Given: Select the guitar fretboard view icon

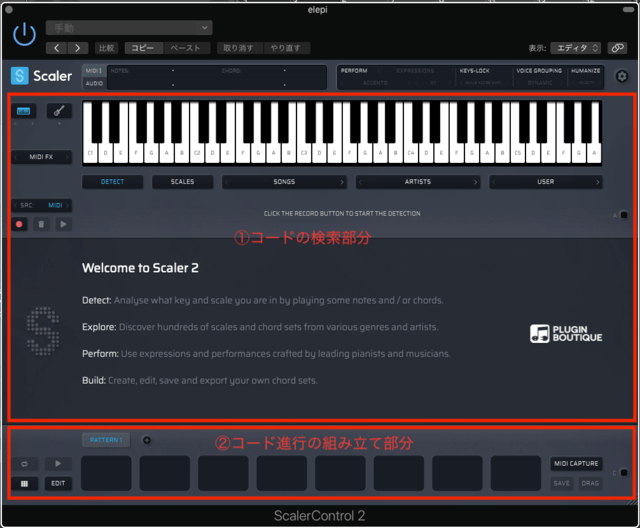Looking at the screenshot, I should point(59,111).
